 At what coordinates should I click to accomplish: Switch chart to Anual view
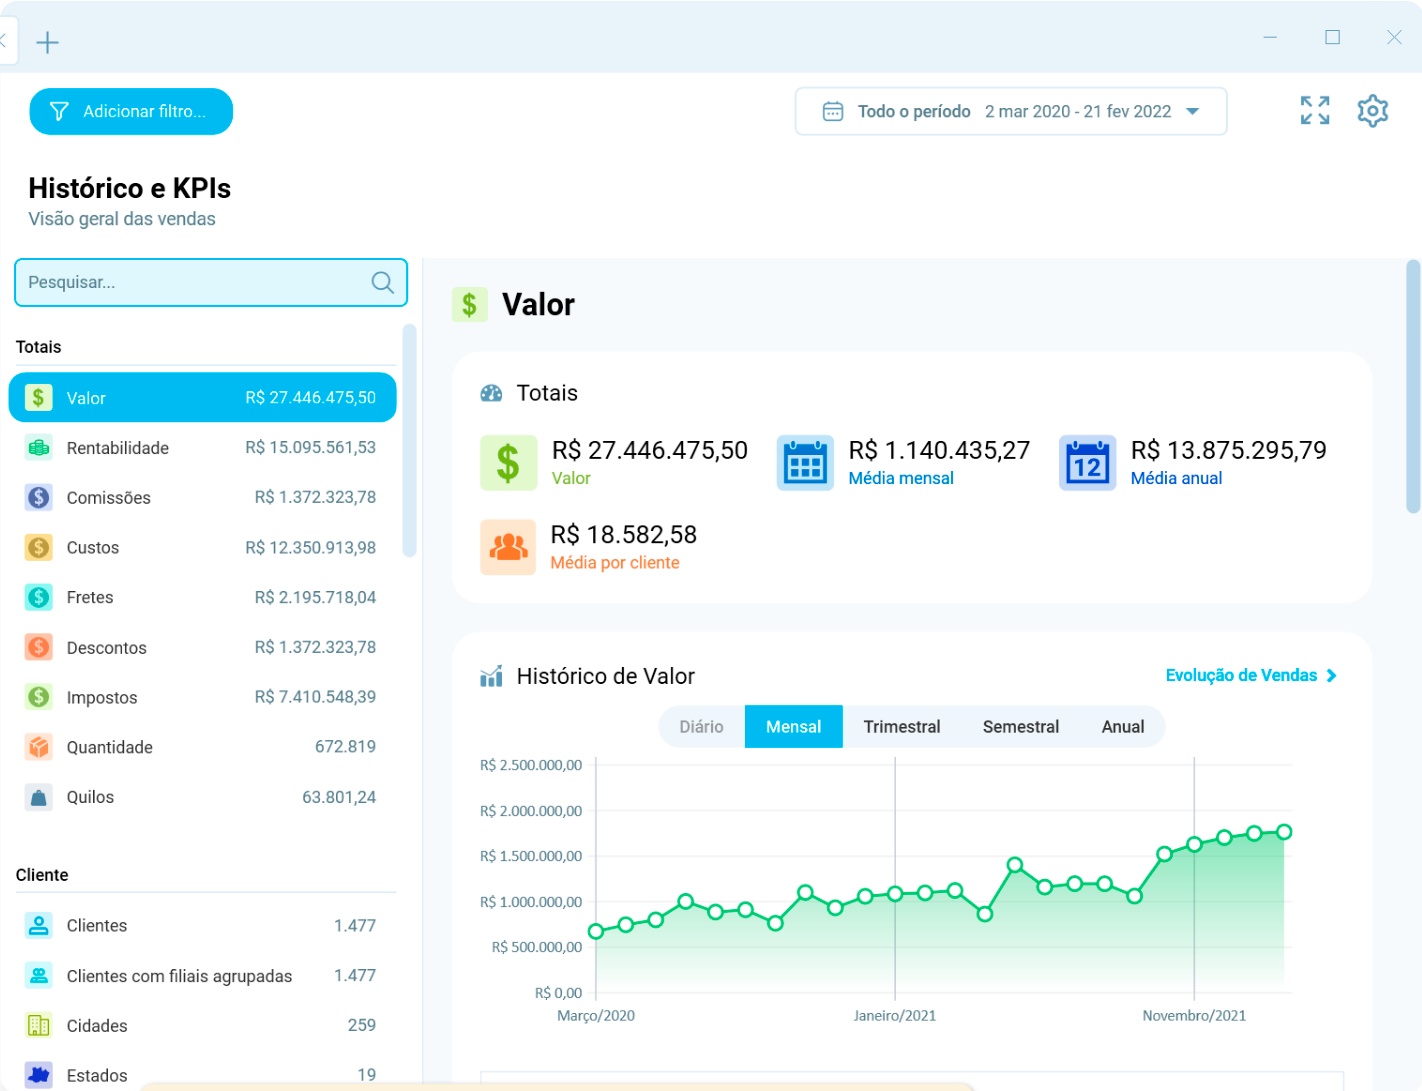pyautogui.click(x=1123, y=727)
